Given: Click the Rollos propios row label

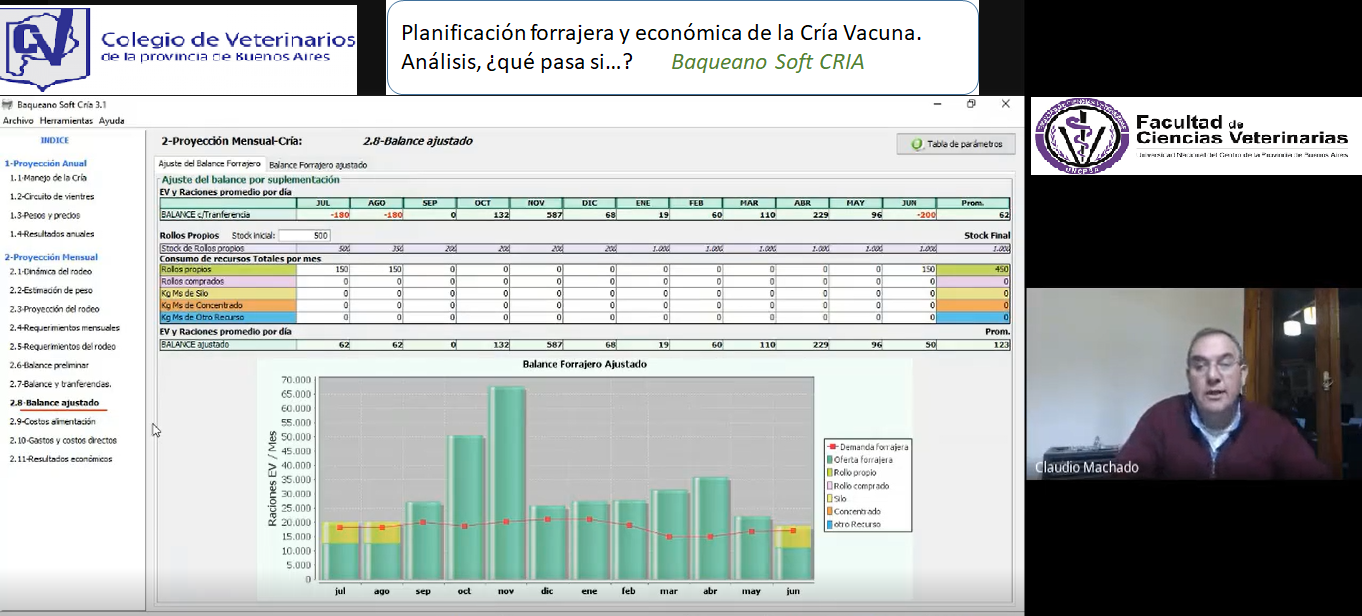Looking at the screenshot, I should [228, 269].
